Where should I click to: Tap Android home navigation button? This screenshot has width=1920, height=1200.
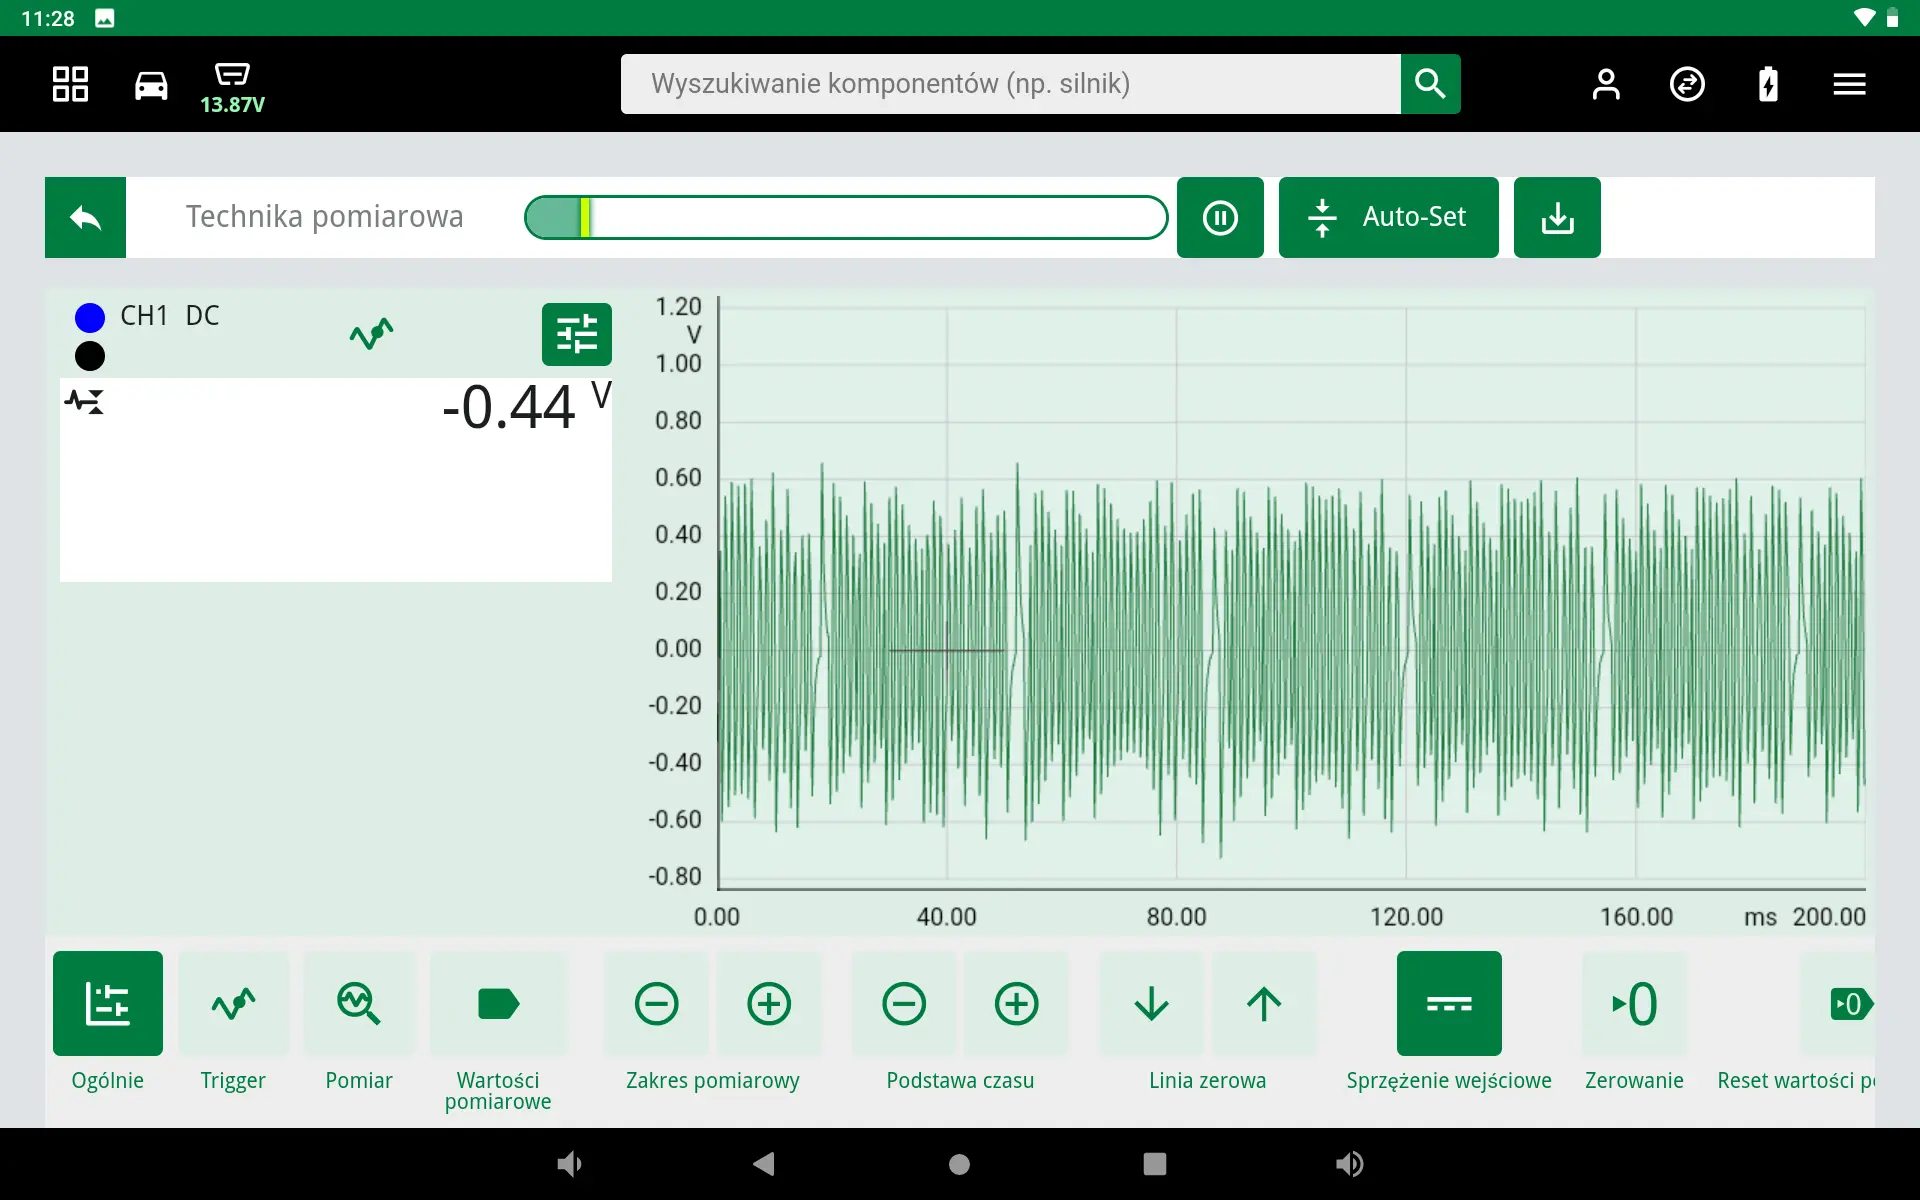click(x=959, y=1164)
